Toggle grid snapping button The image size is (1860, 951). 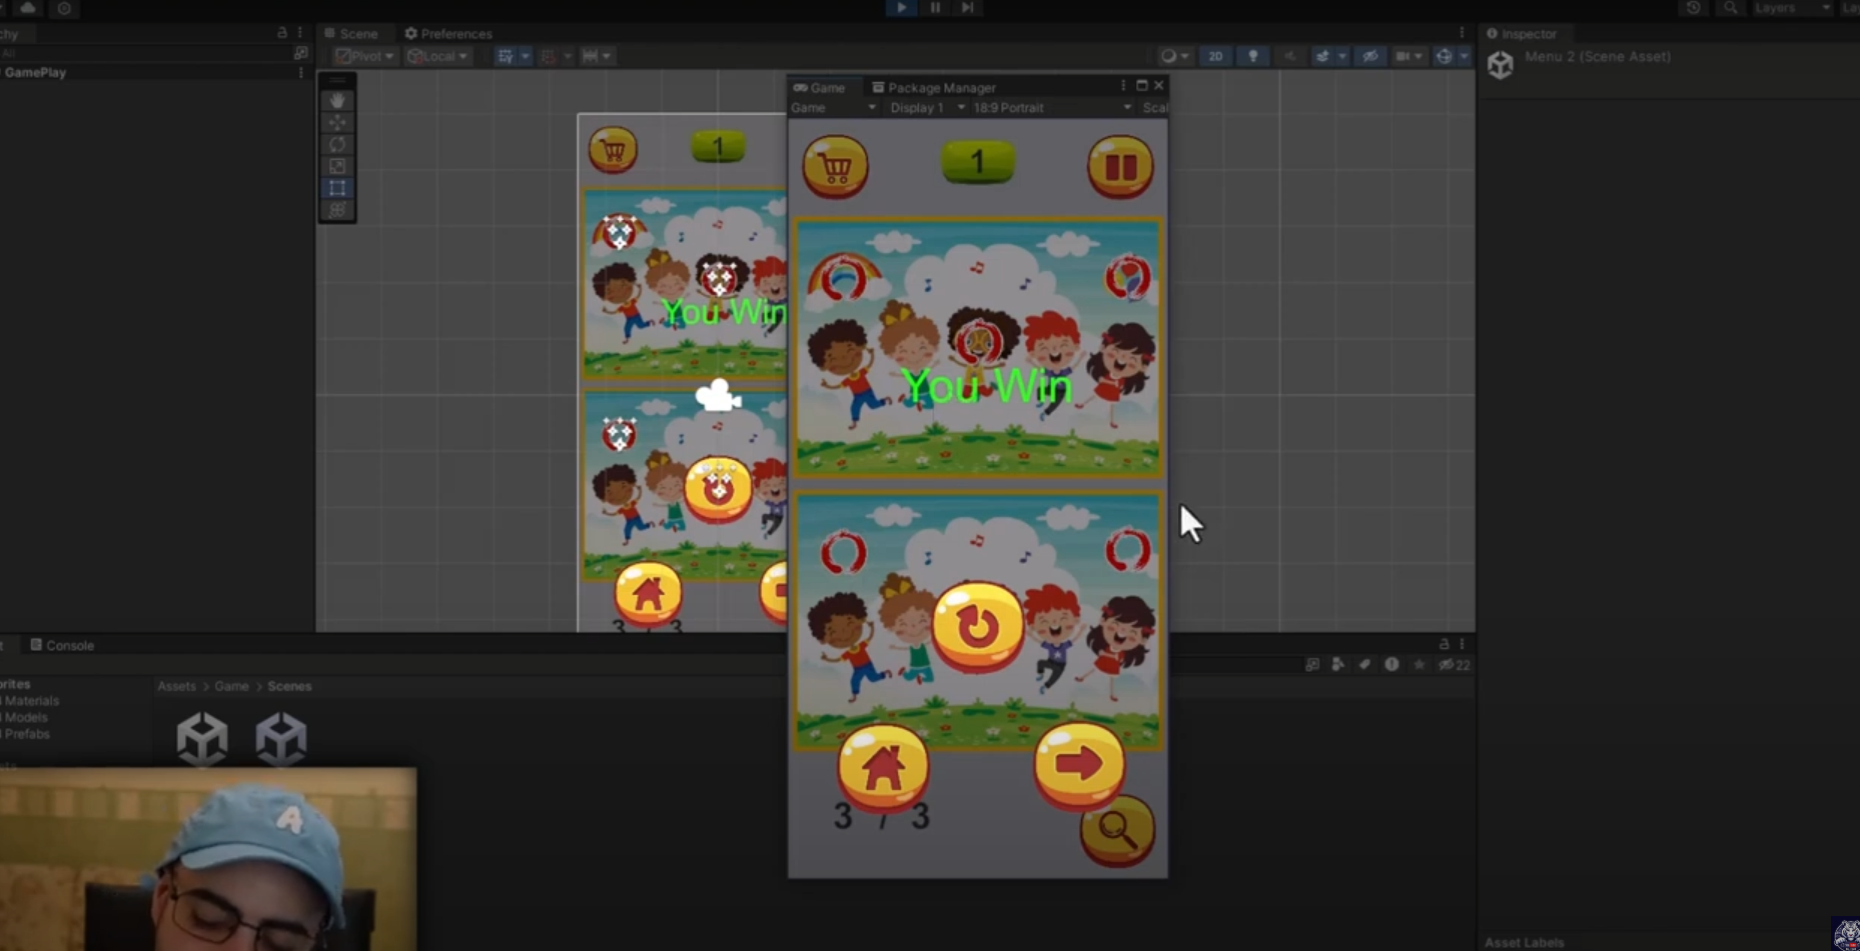548,56
